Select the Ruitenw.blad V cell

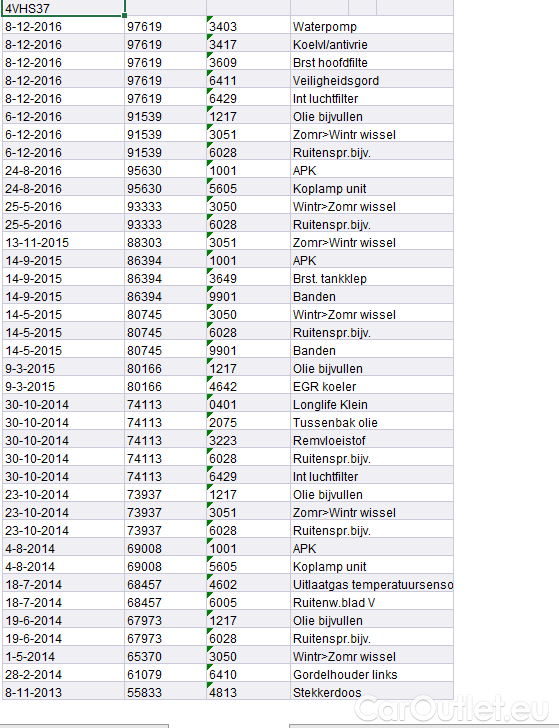click(x=372, y=603)
